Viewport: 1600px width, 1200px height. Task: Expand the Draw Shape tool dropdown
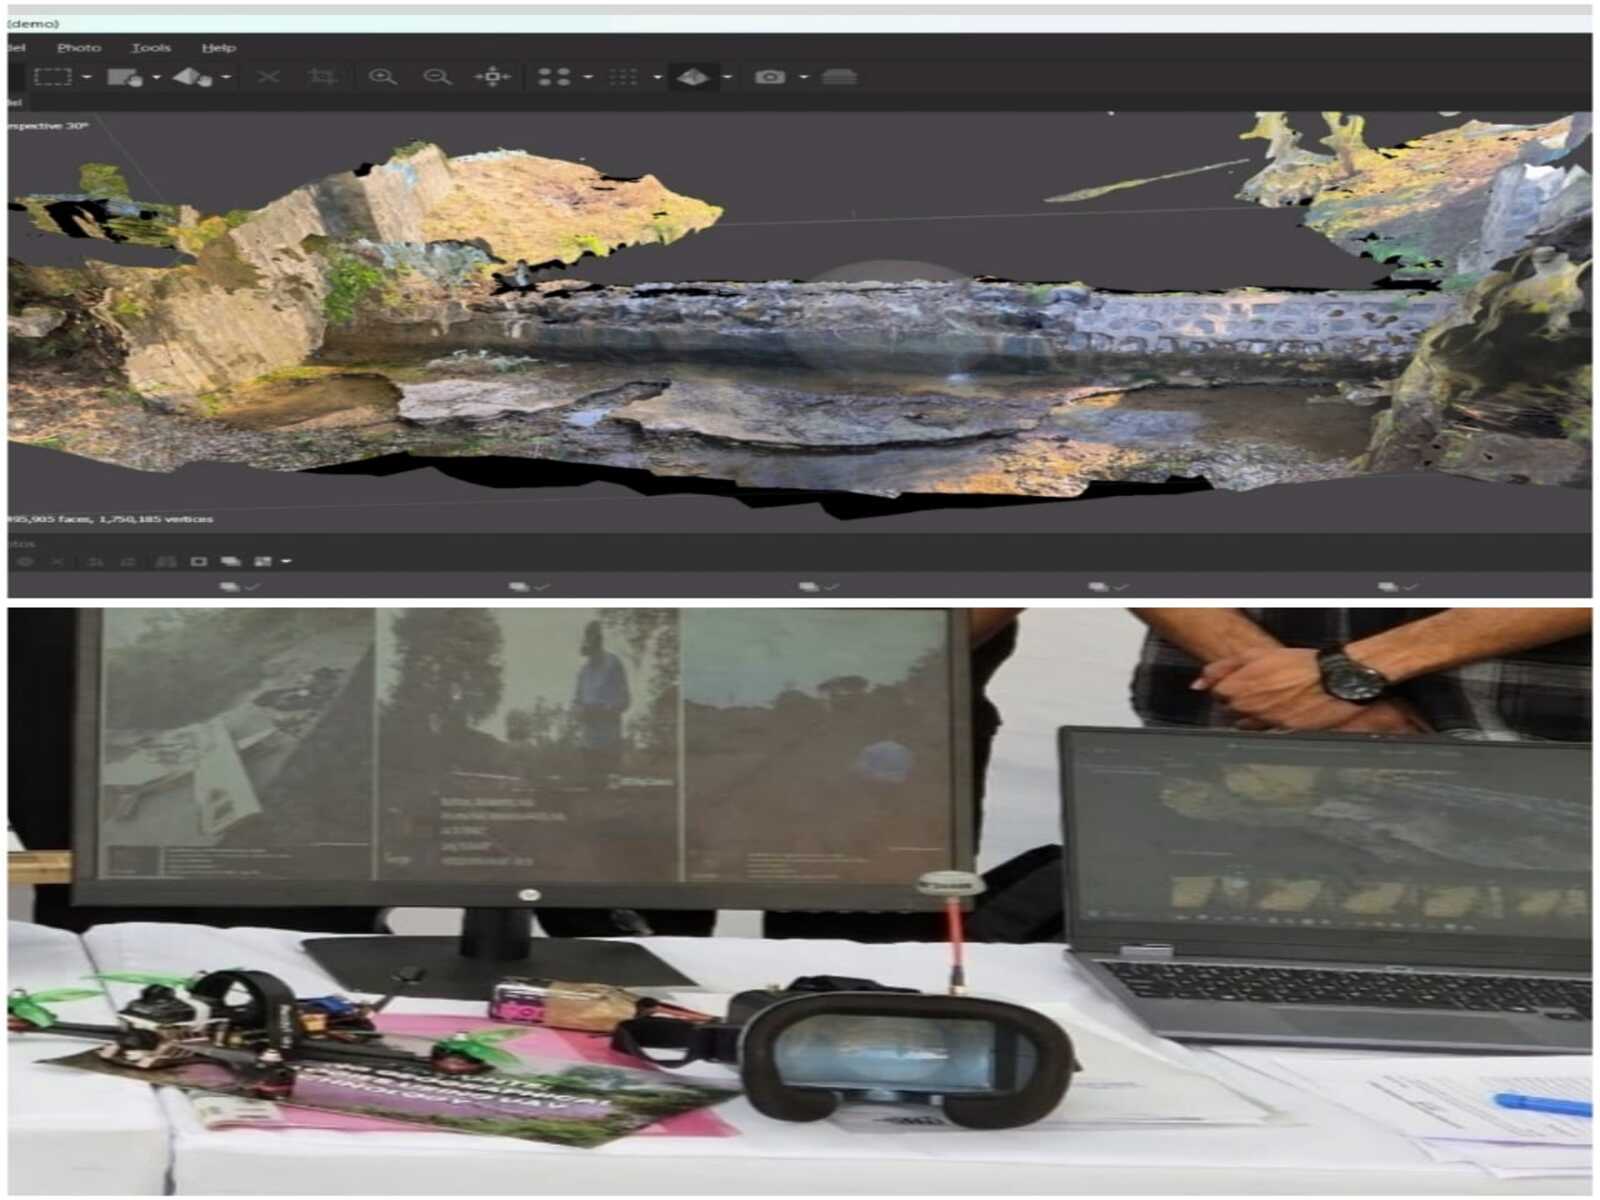pos(157,77)
